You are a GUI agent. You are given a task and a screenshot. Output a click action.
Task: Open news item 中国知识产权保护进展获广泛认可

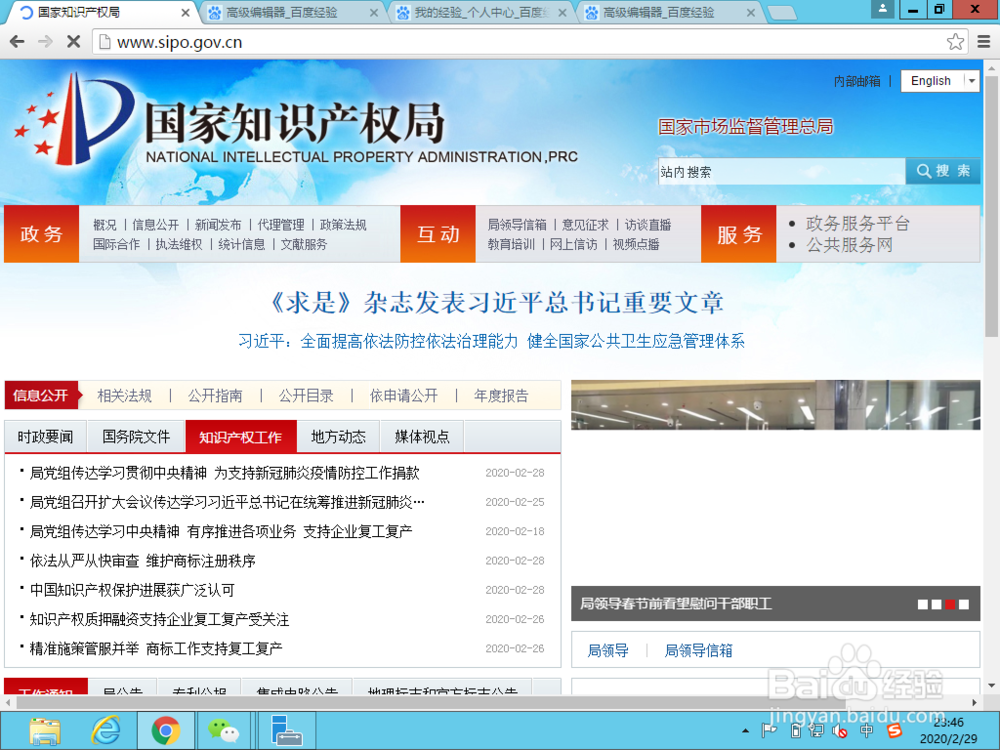tap(133, 591)
